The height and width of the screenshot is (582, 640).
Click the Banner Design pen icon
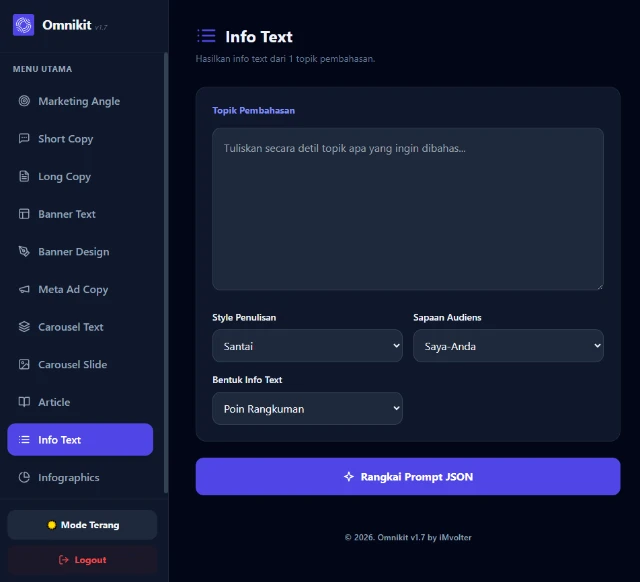(25, 252)
